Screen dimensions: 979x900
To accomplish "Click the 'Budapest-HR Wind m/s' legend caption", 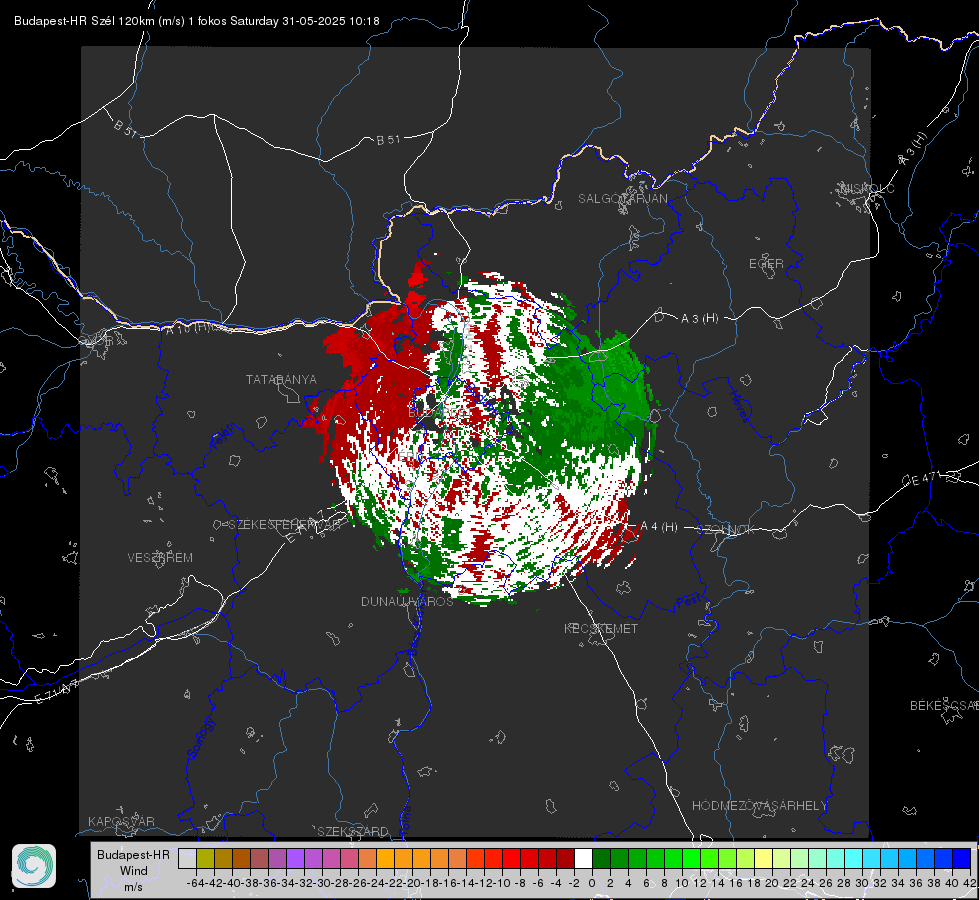I will pyautogui.click(x=134, y=870).
